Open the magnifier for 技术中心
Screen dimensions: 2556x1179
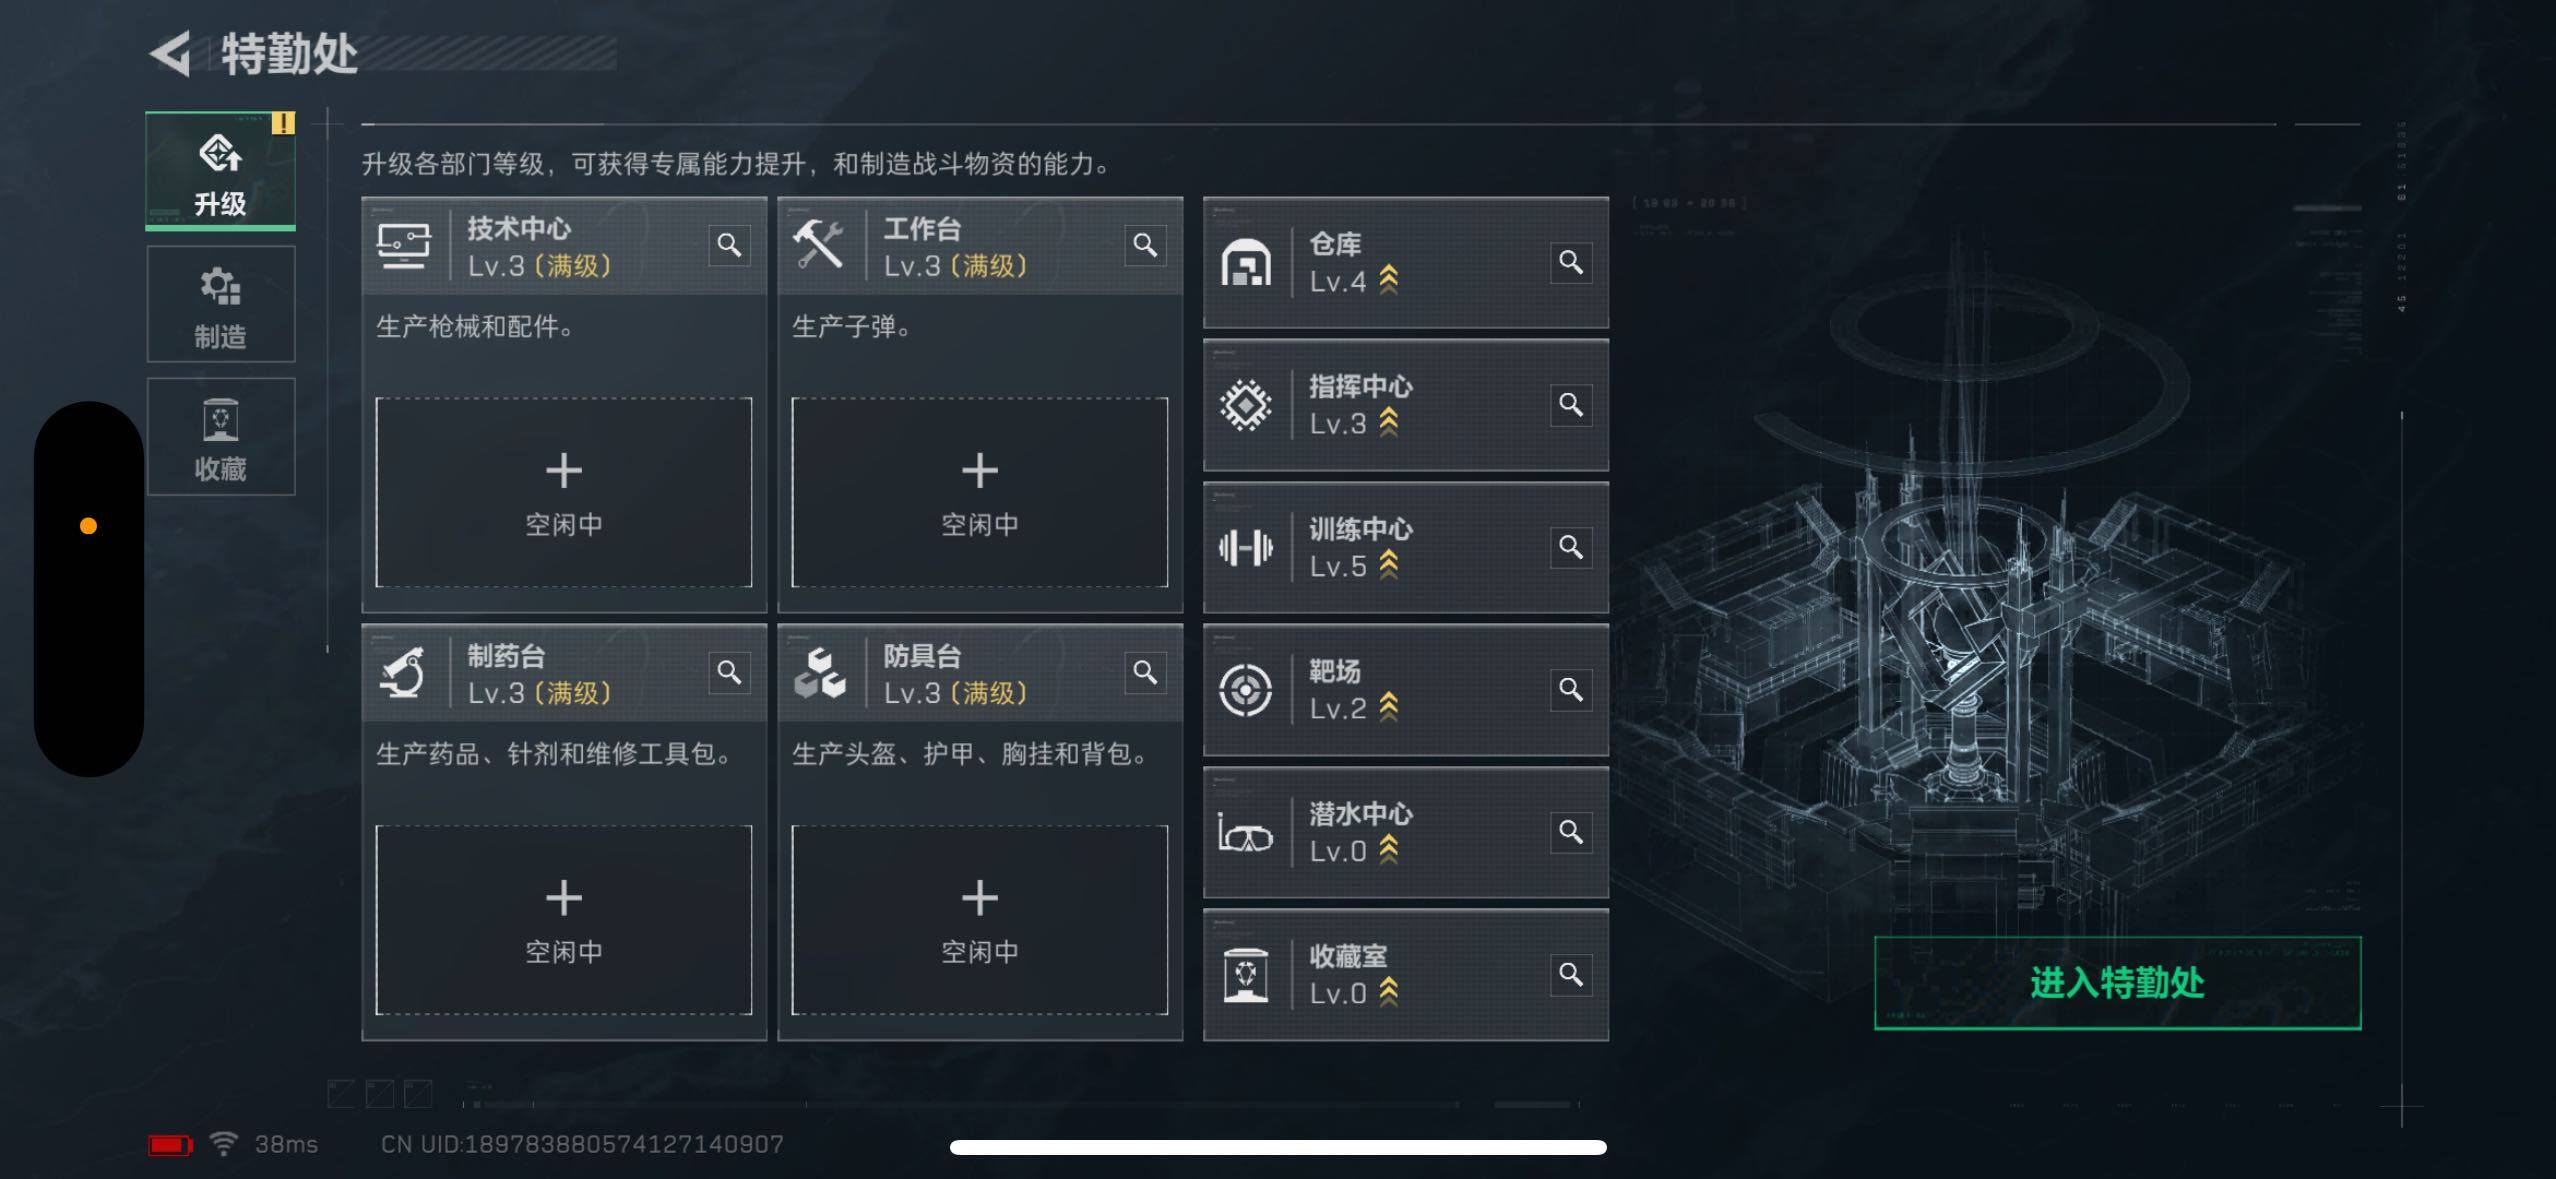[729, 245]
